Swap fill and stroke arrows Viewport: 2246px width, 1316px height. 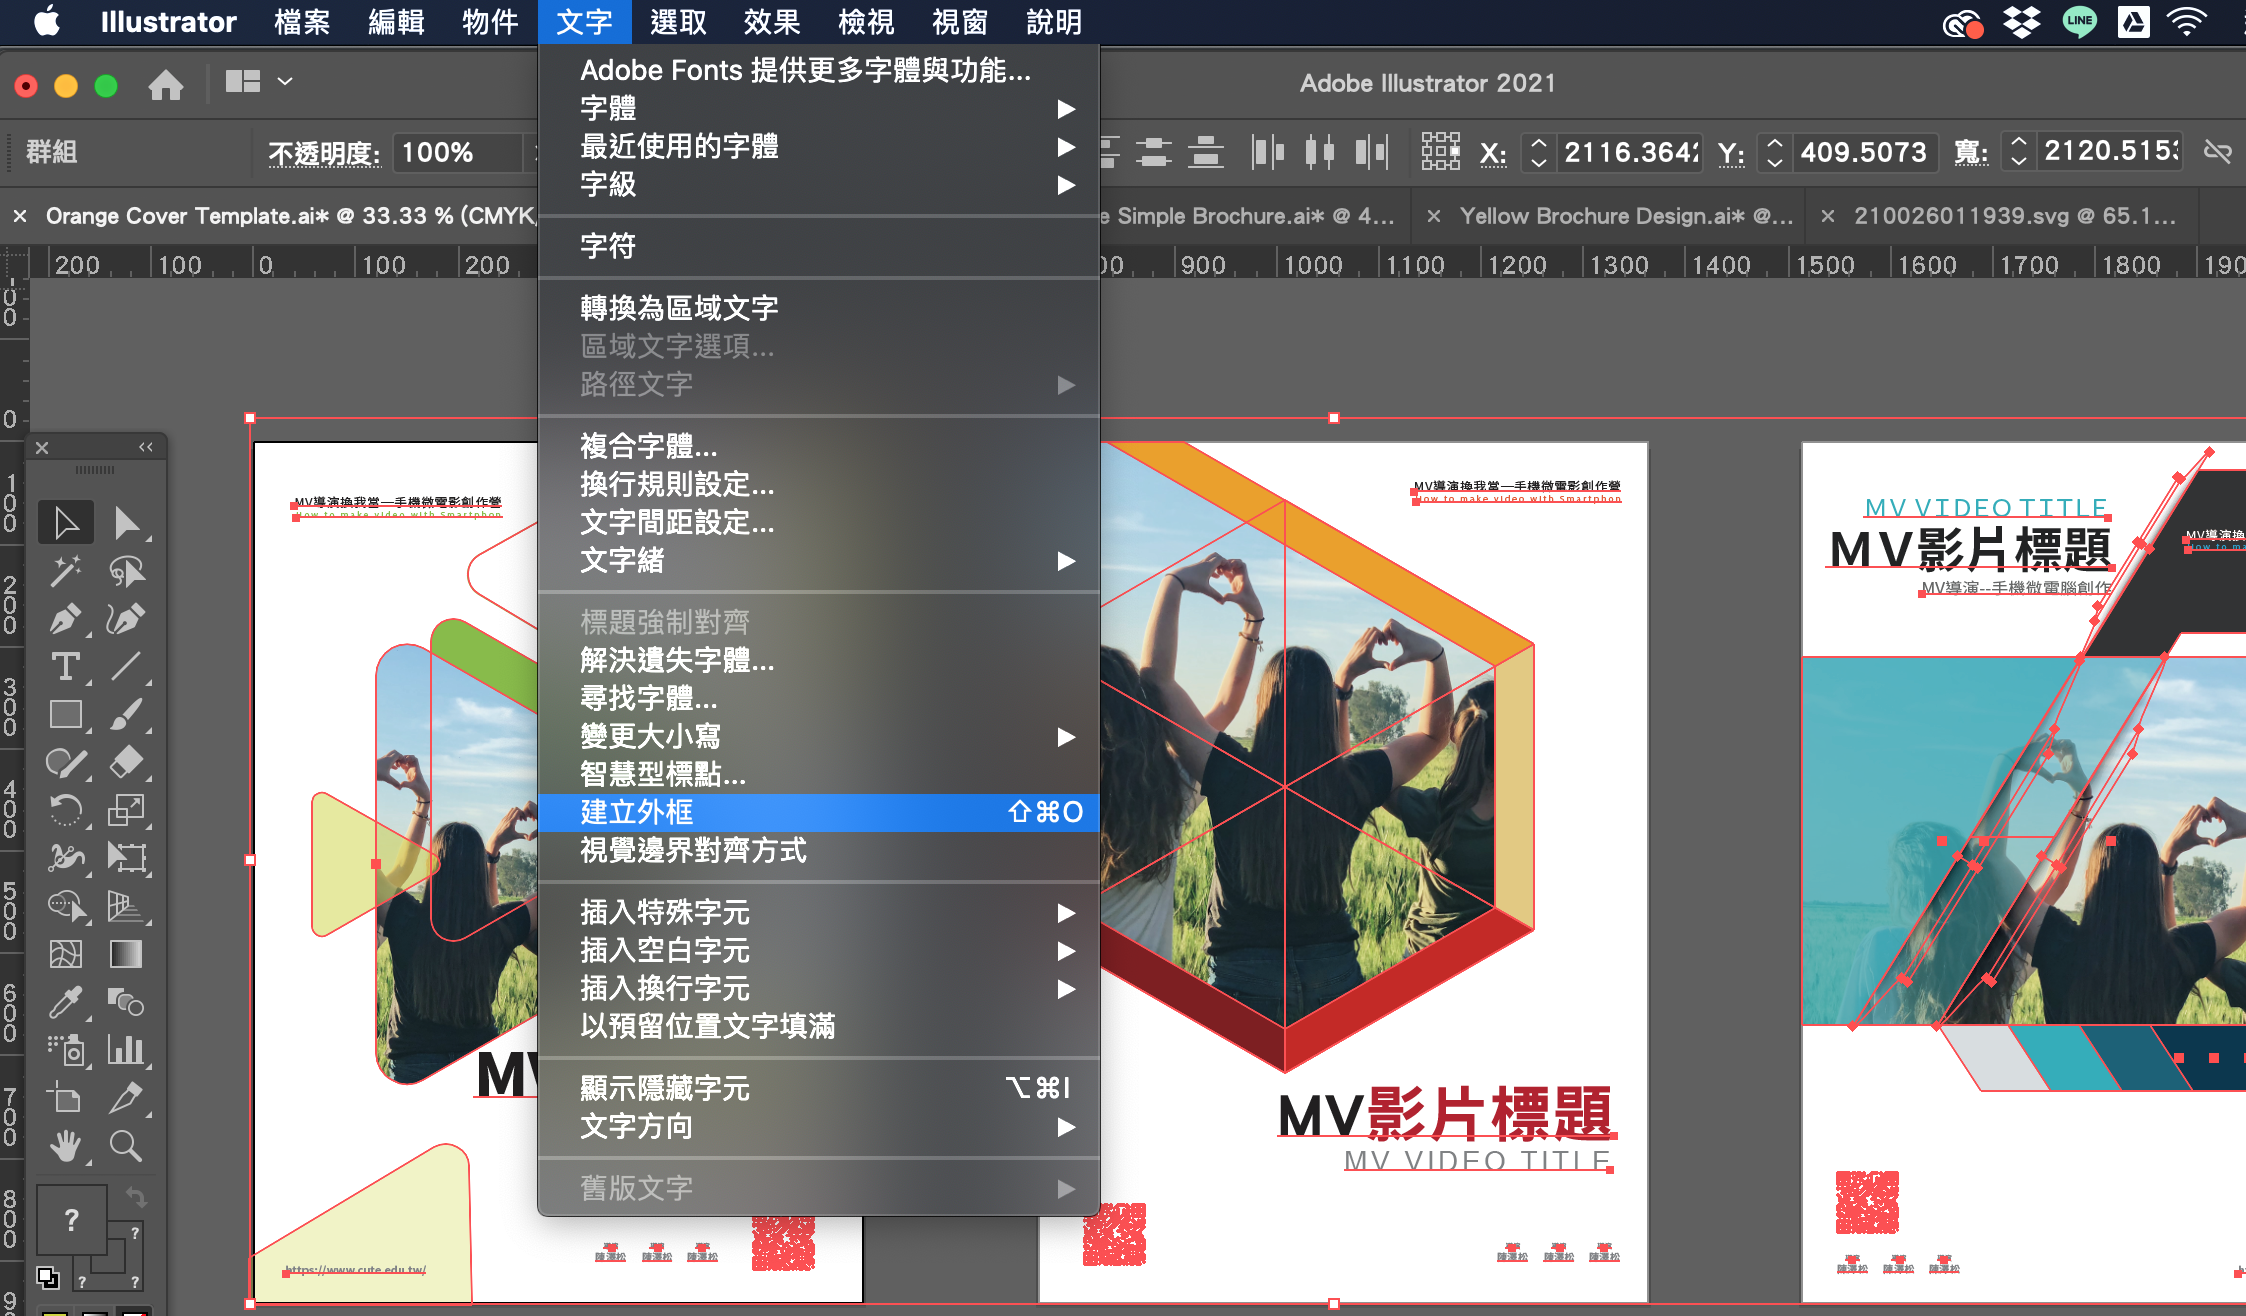(x=136, y=1196)
